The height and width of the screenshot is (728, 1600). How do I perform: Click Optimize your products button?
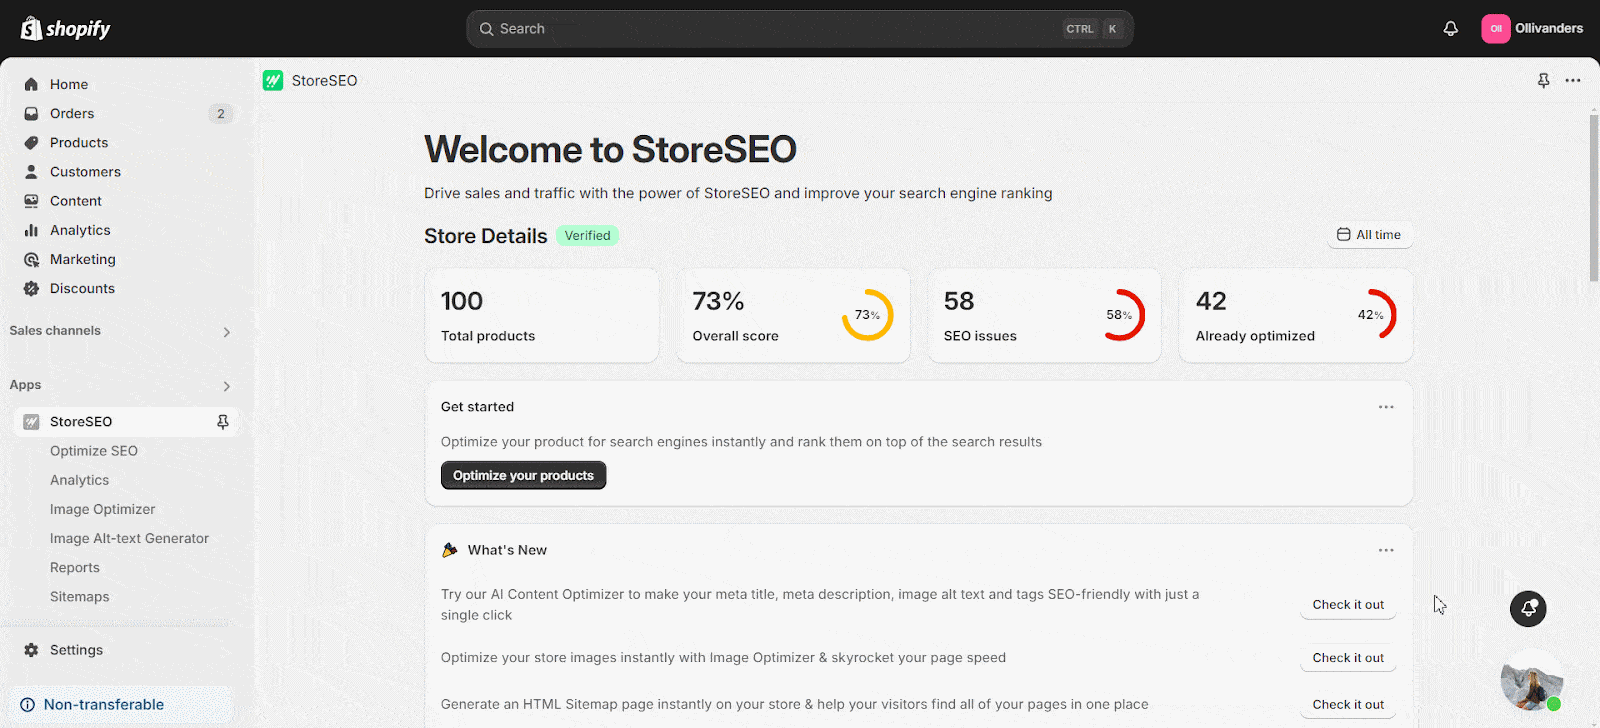pos(523,475)
